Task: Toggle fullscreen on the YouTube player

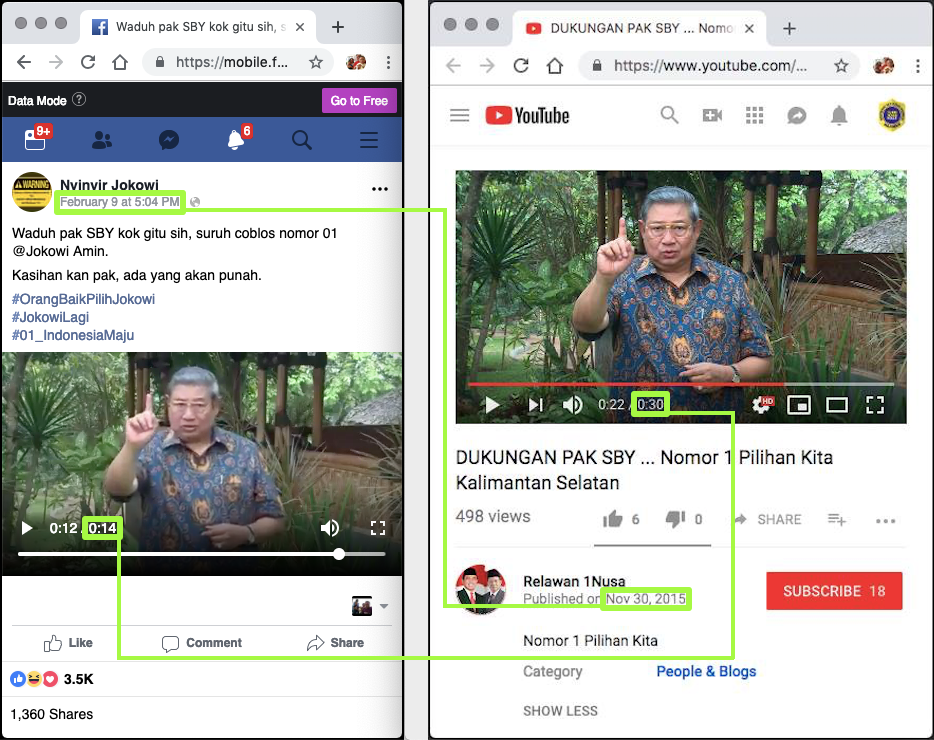Action: coord(875,405)
